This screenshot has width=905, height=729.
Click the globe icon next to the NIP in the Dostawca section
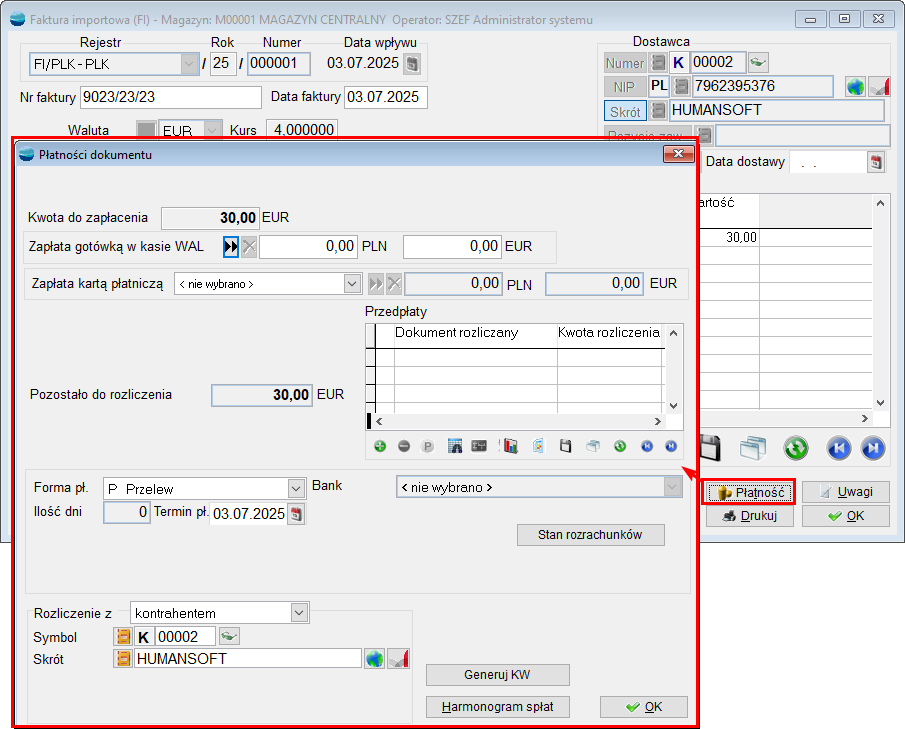pyautogui.click(x=855, y=87)
